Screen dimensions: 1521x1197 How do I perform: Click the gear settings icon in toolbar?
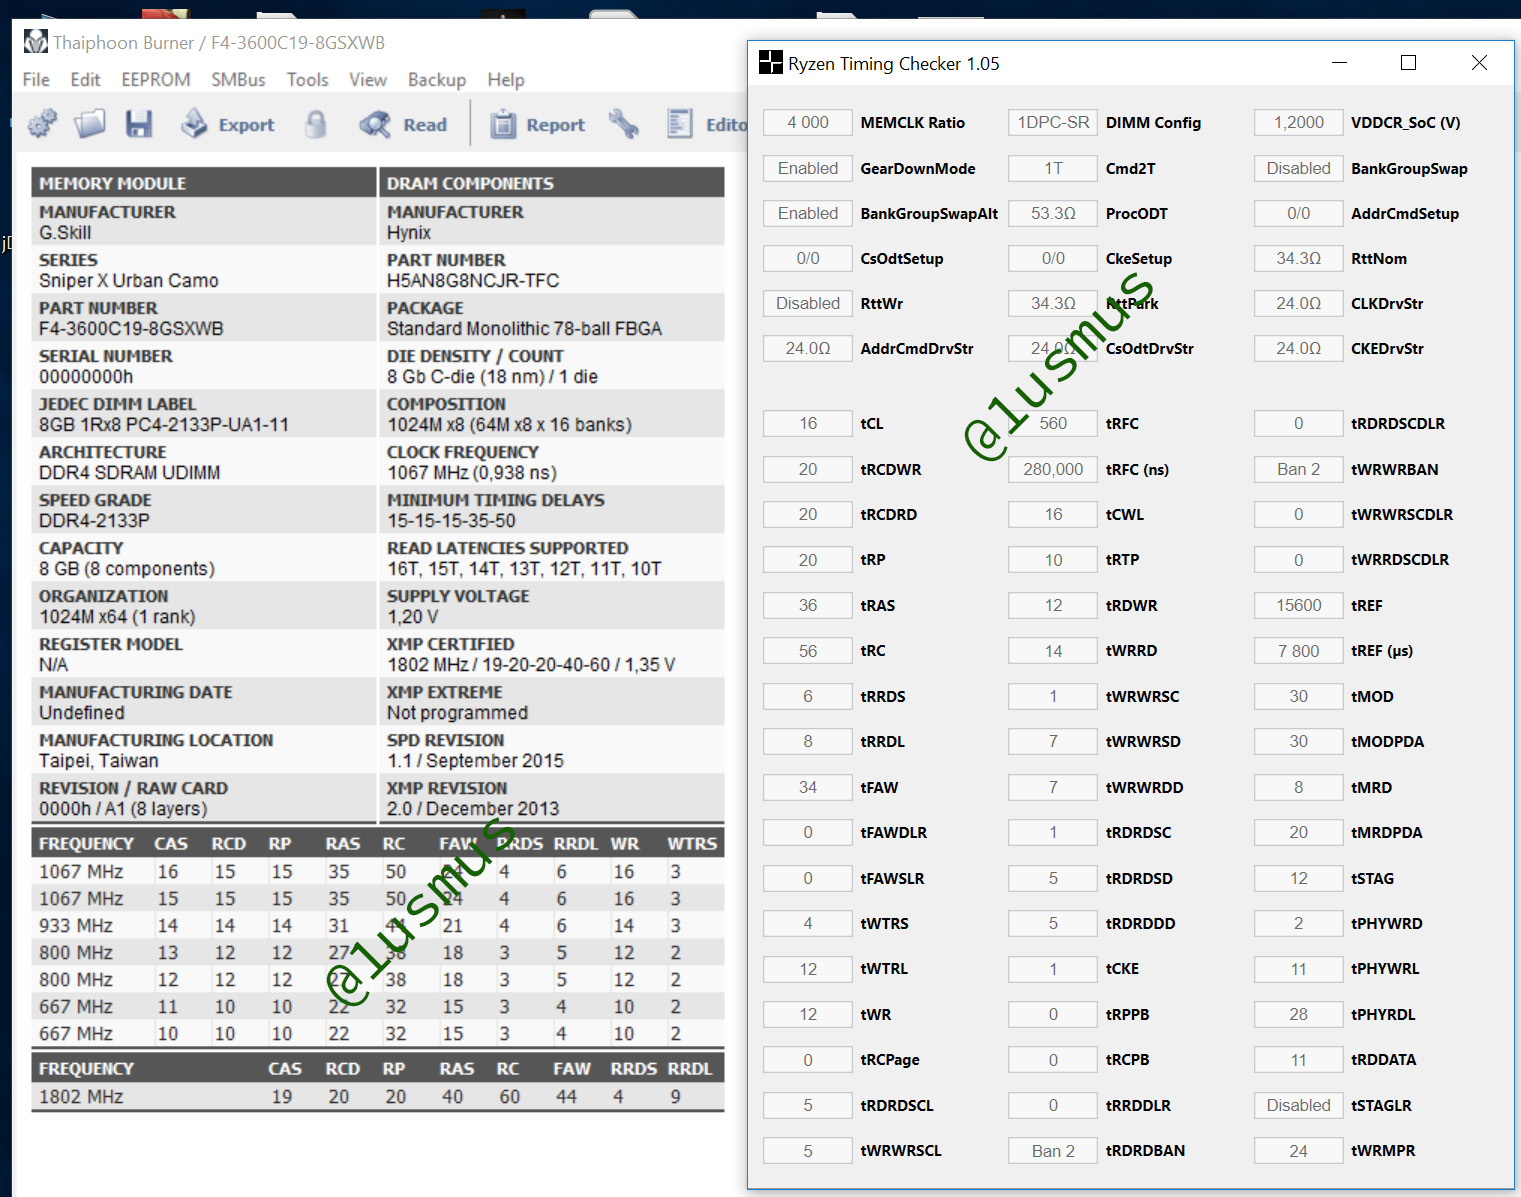tap(42, 124)
